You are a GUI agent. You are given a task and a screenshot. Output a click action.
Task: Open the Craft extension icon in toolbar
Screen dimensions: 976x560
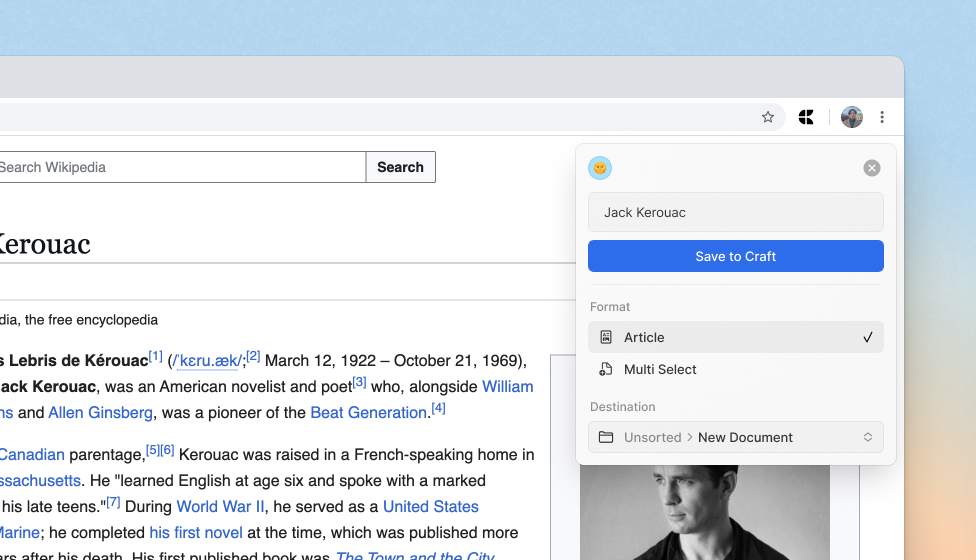pos(806,117)
